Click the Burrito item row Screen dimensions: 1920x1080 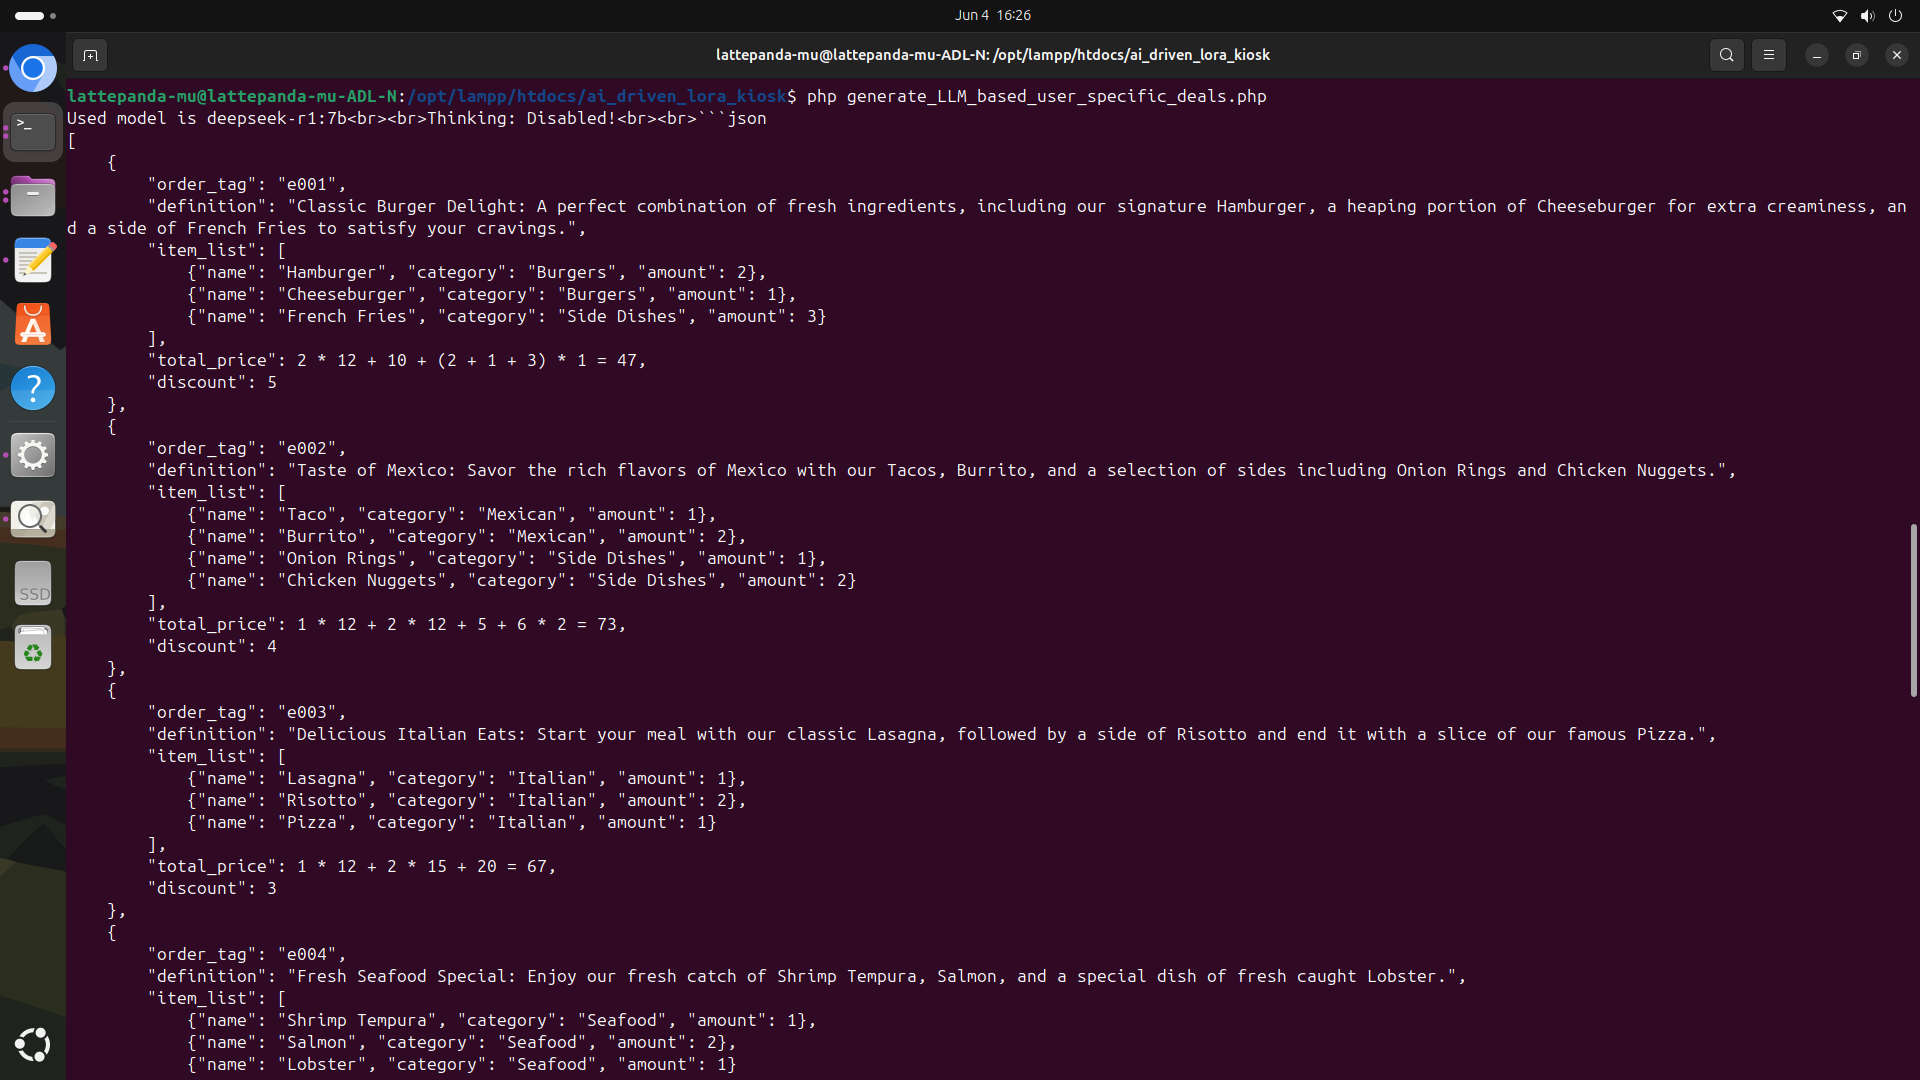[x=466, y=536]
